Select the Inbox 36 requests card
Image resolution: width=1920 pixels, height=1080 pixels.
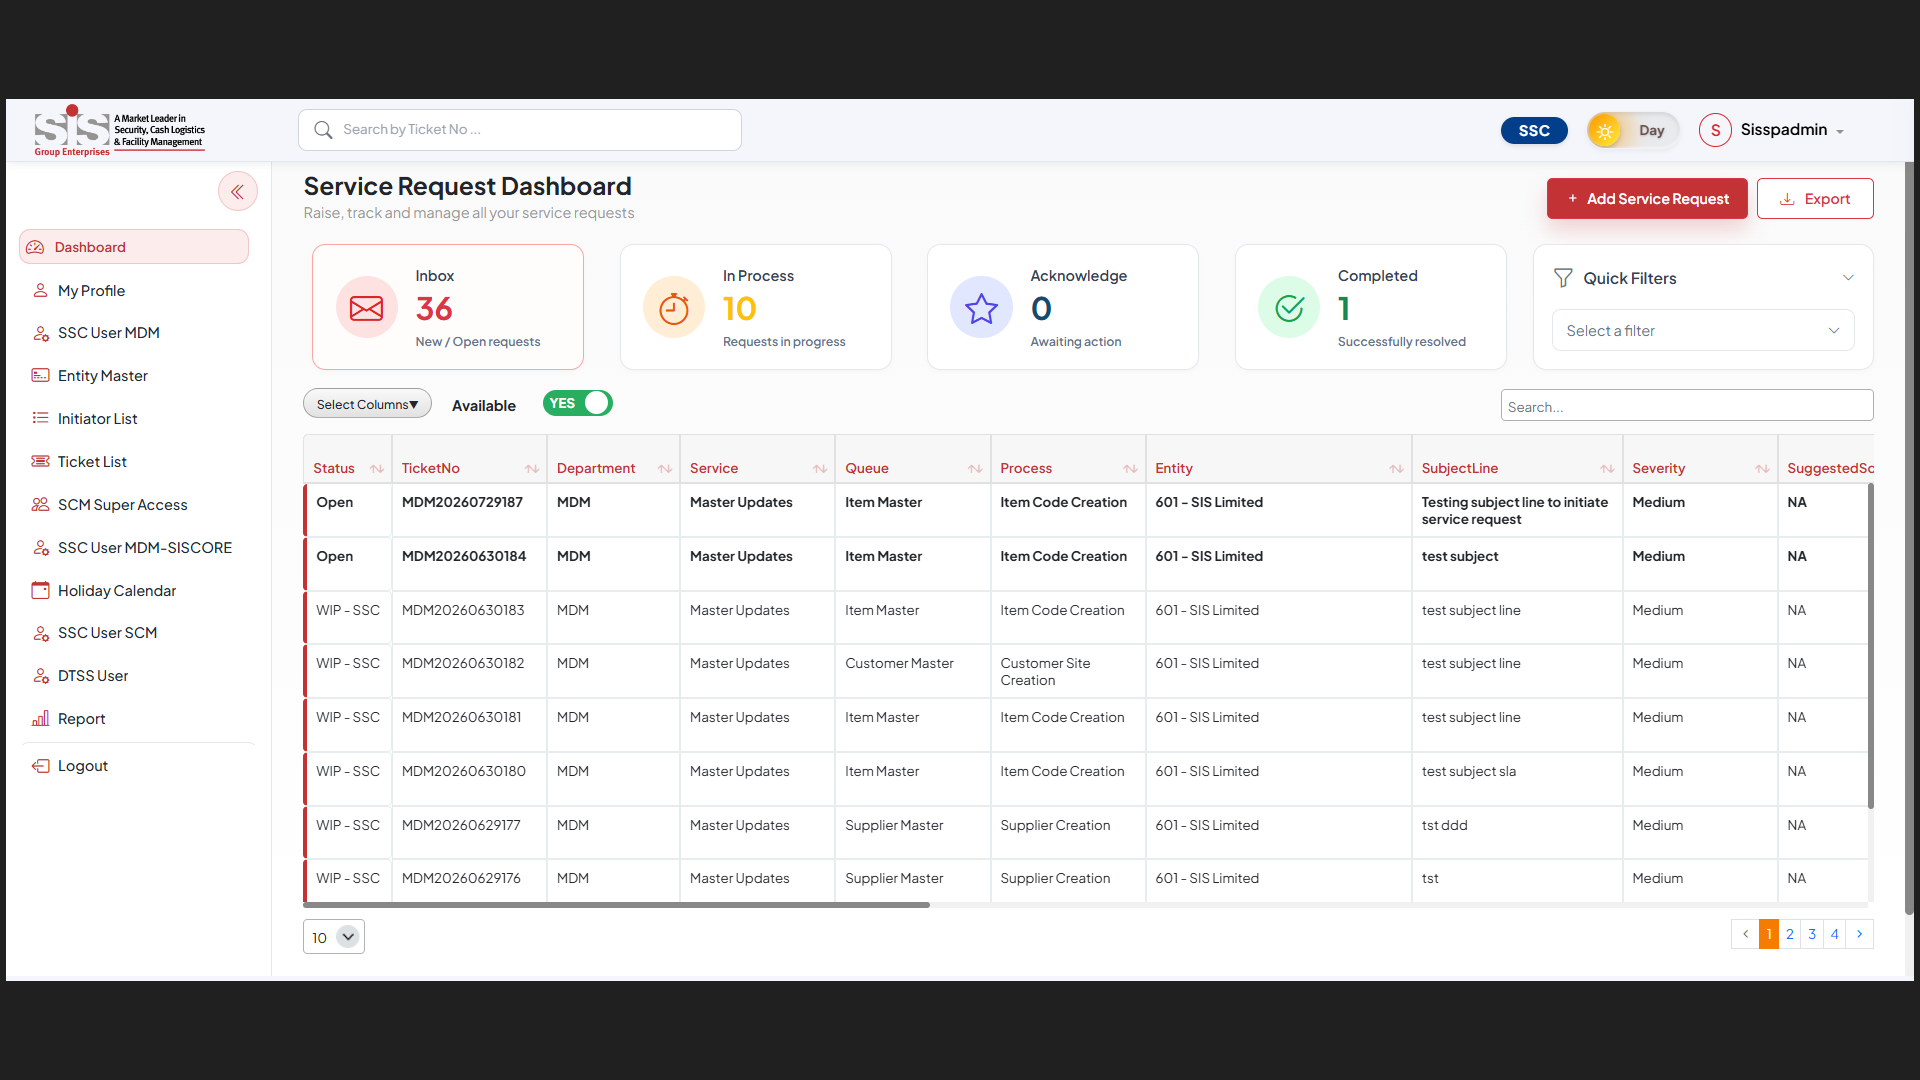coord(448,307)
